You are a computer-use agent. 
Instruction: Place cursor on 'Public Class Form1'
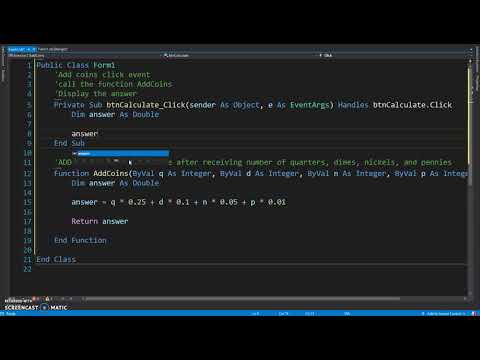pos(76,65)
